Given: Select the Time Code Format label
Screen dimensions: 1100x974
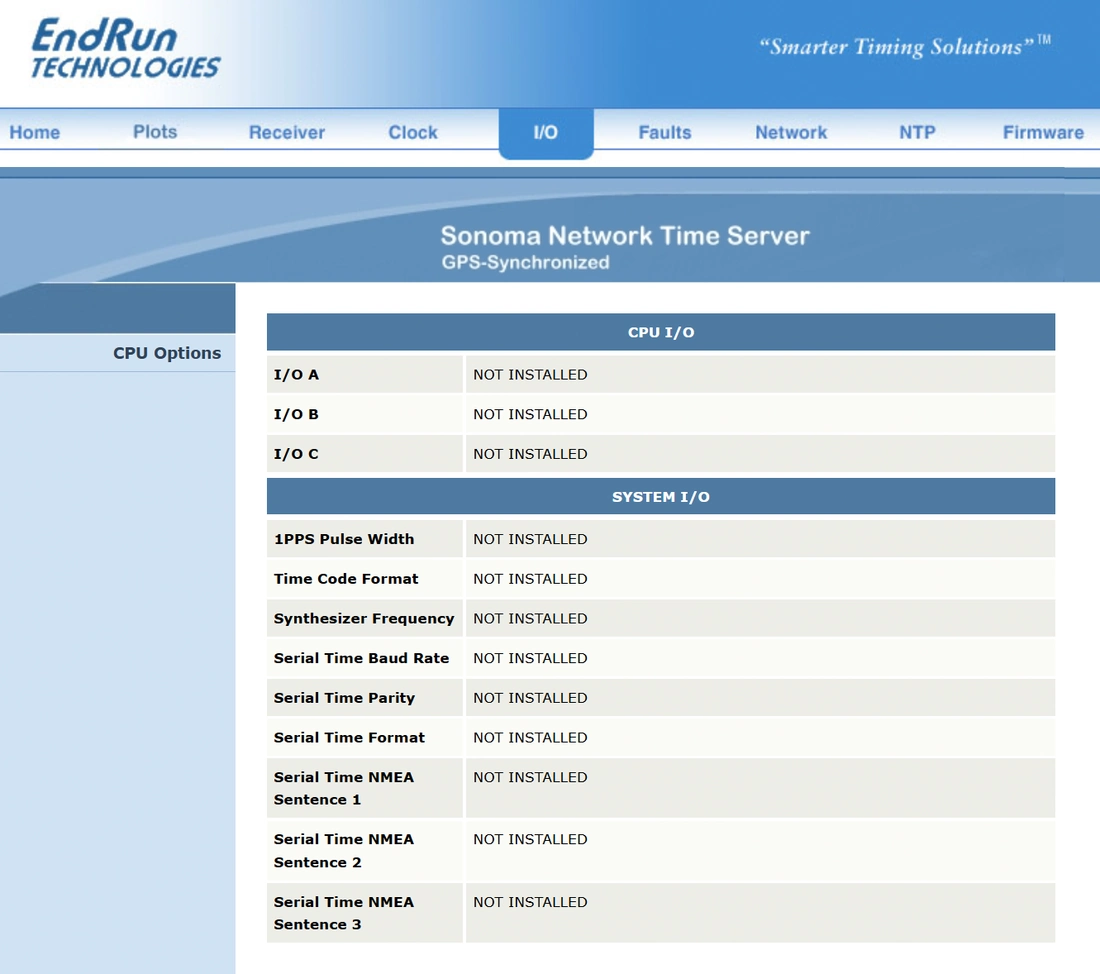Looking at the screenshot, I should [x=346, y=579].
